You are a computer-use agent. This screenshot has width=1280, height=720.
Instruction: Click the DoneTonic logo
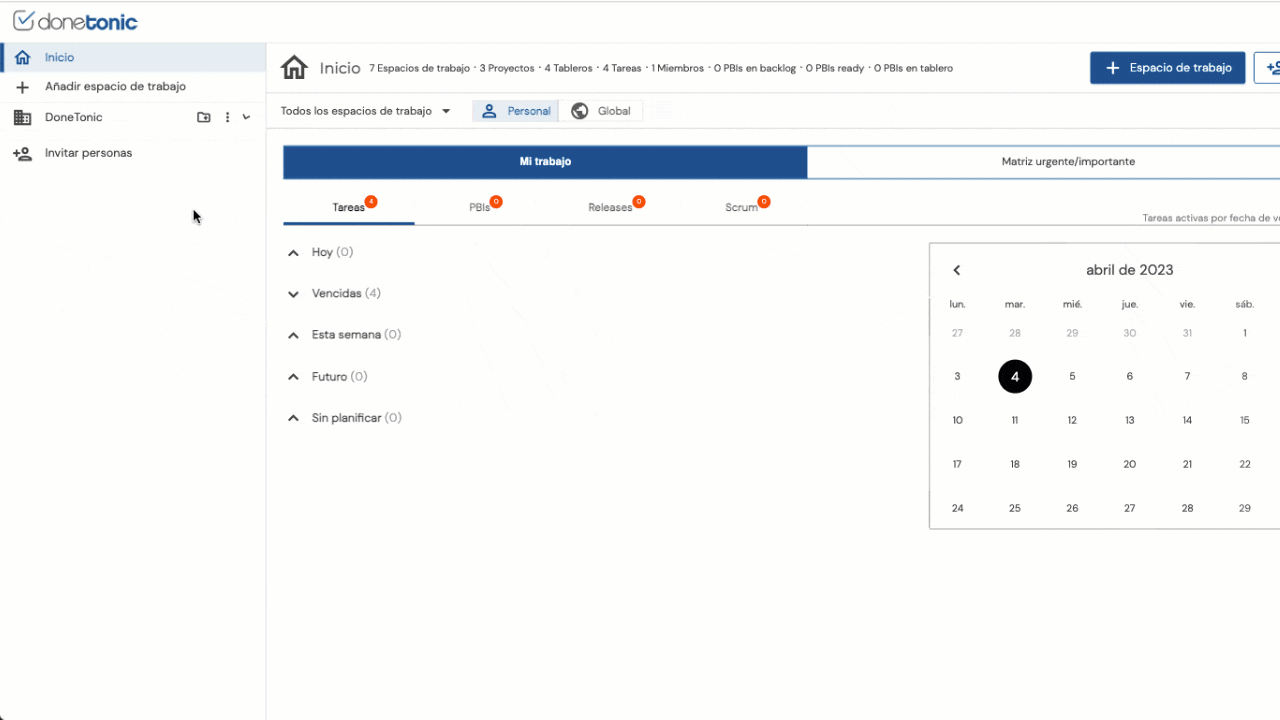coord(75,21)
